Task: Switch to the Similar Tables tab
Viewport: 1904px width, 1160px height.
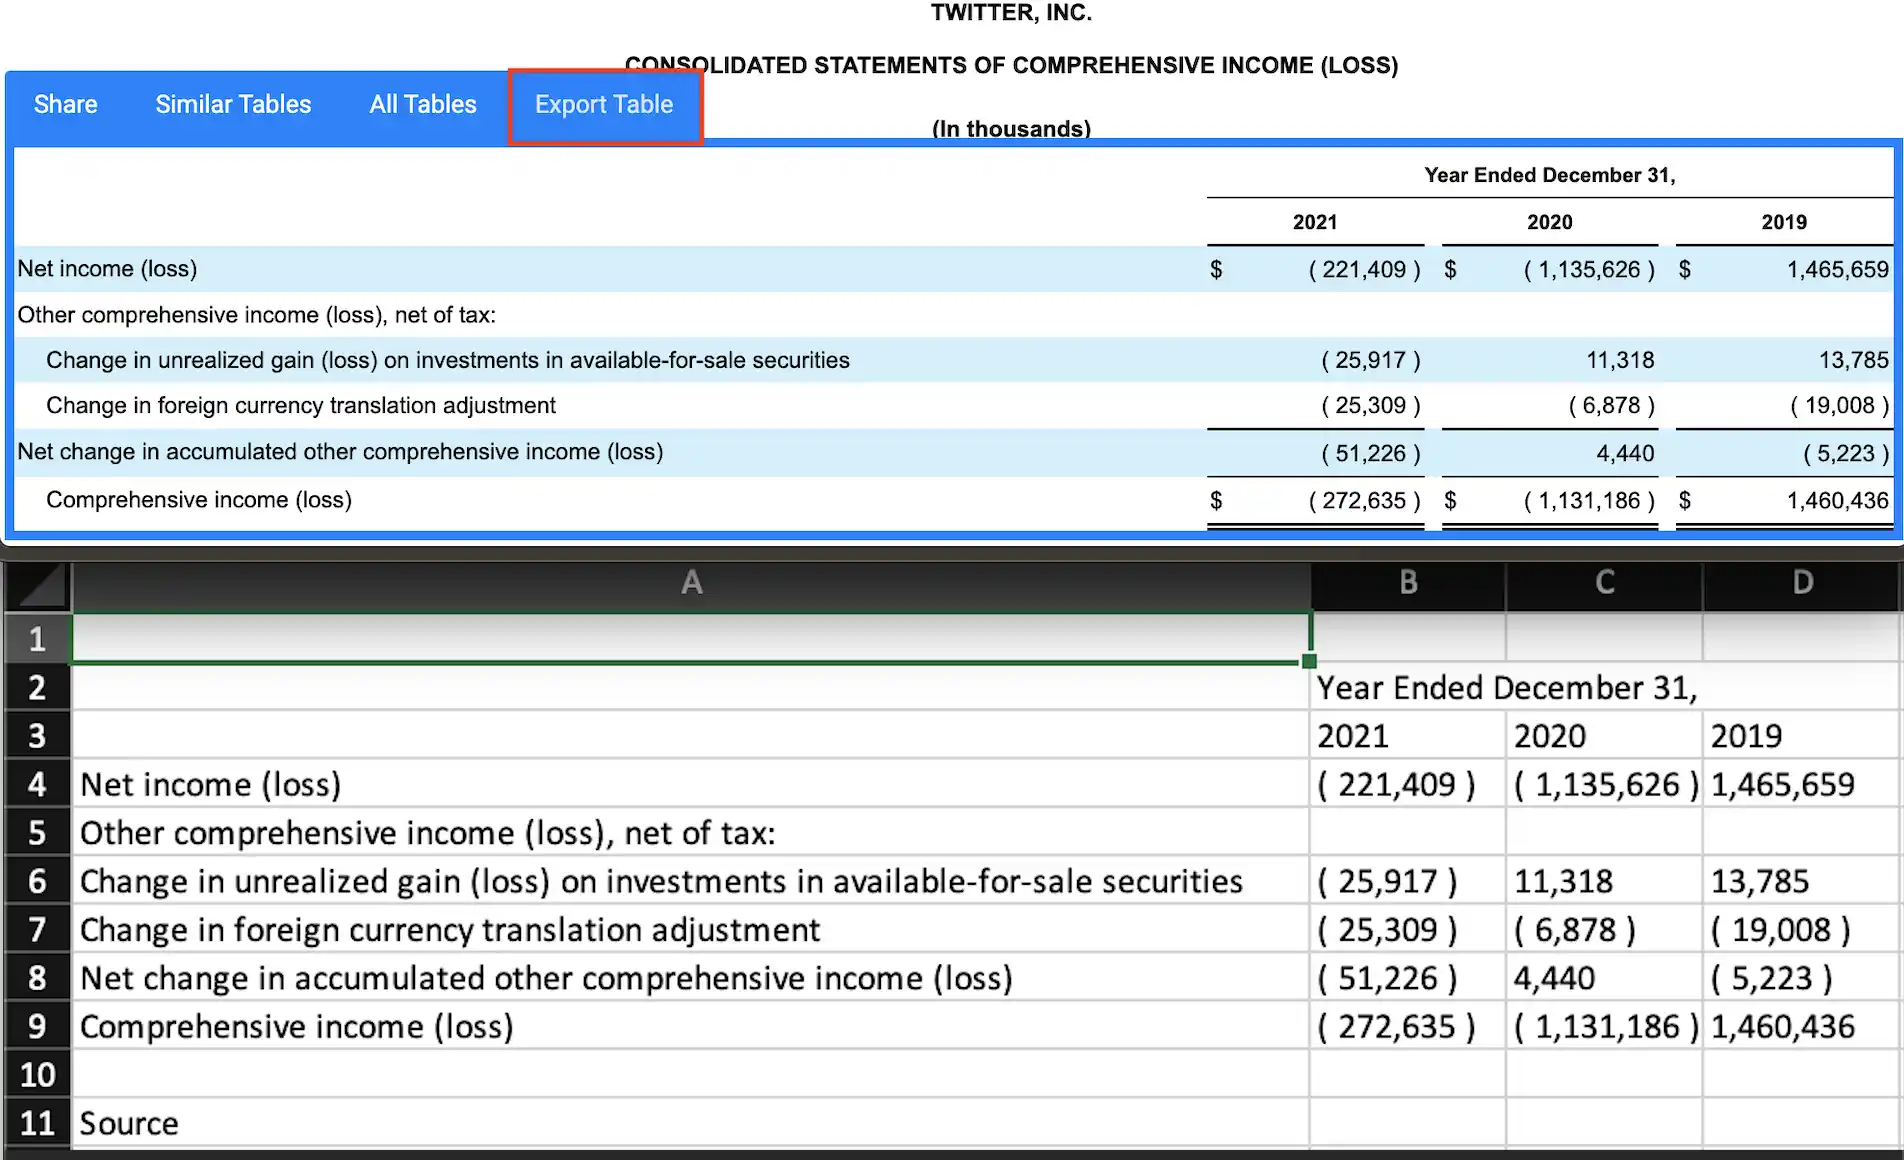Action: [x=232, y=104]
